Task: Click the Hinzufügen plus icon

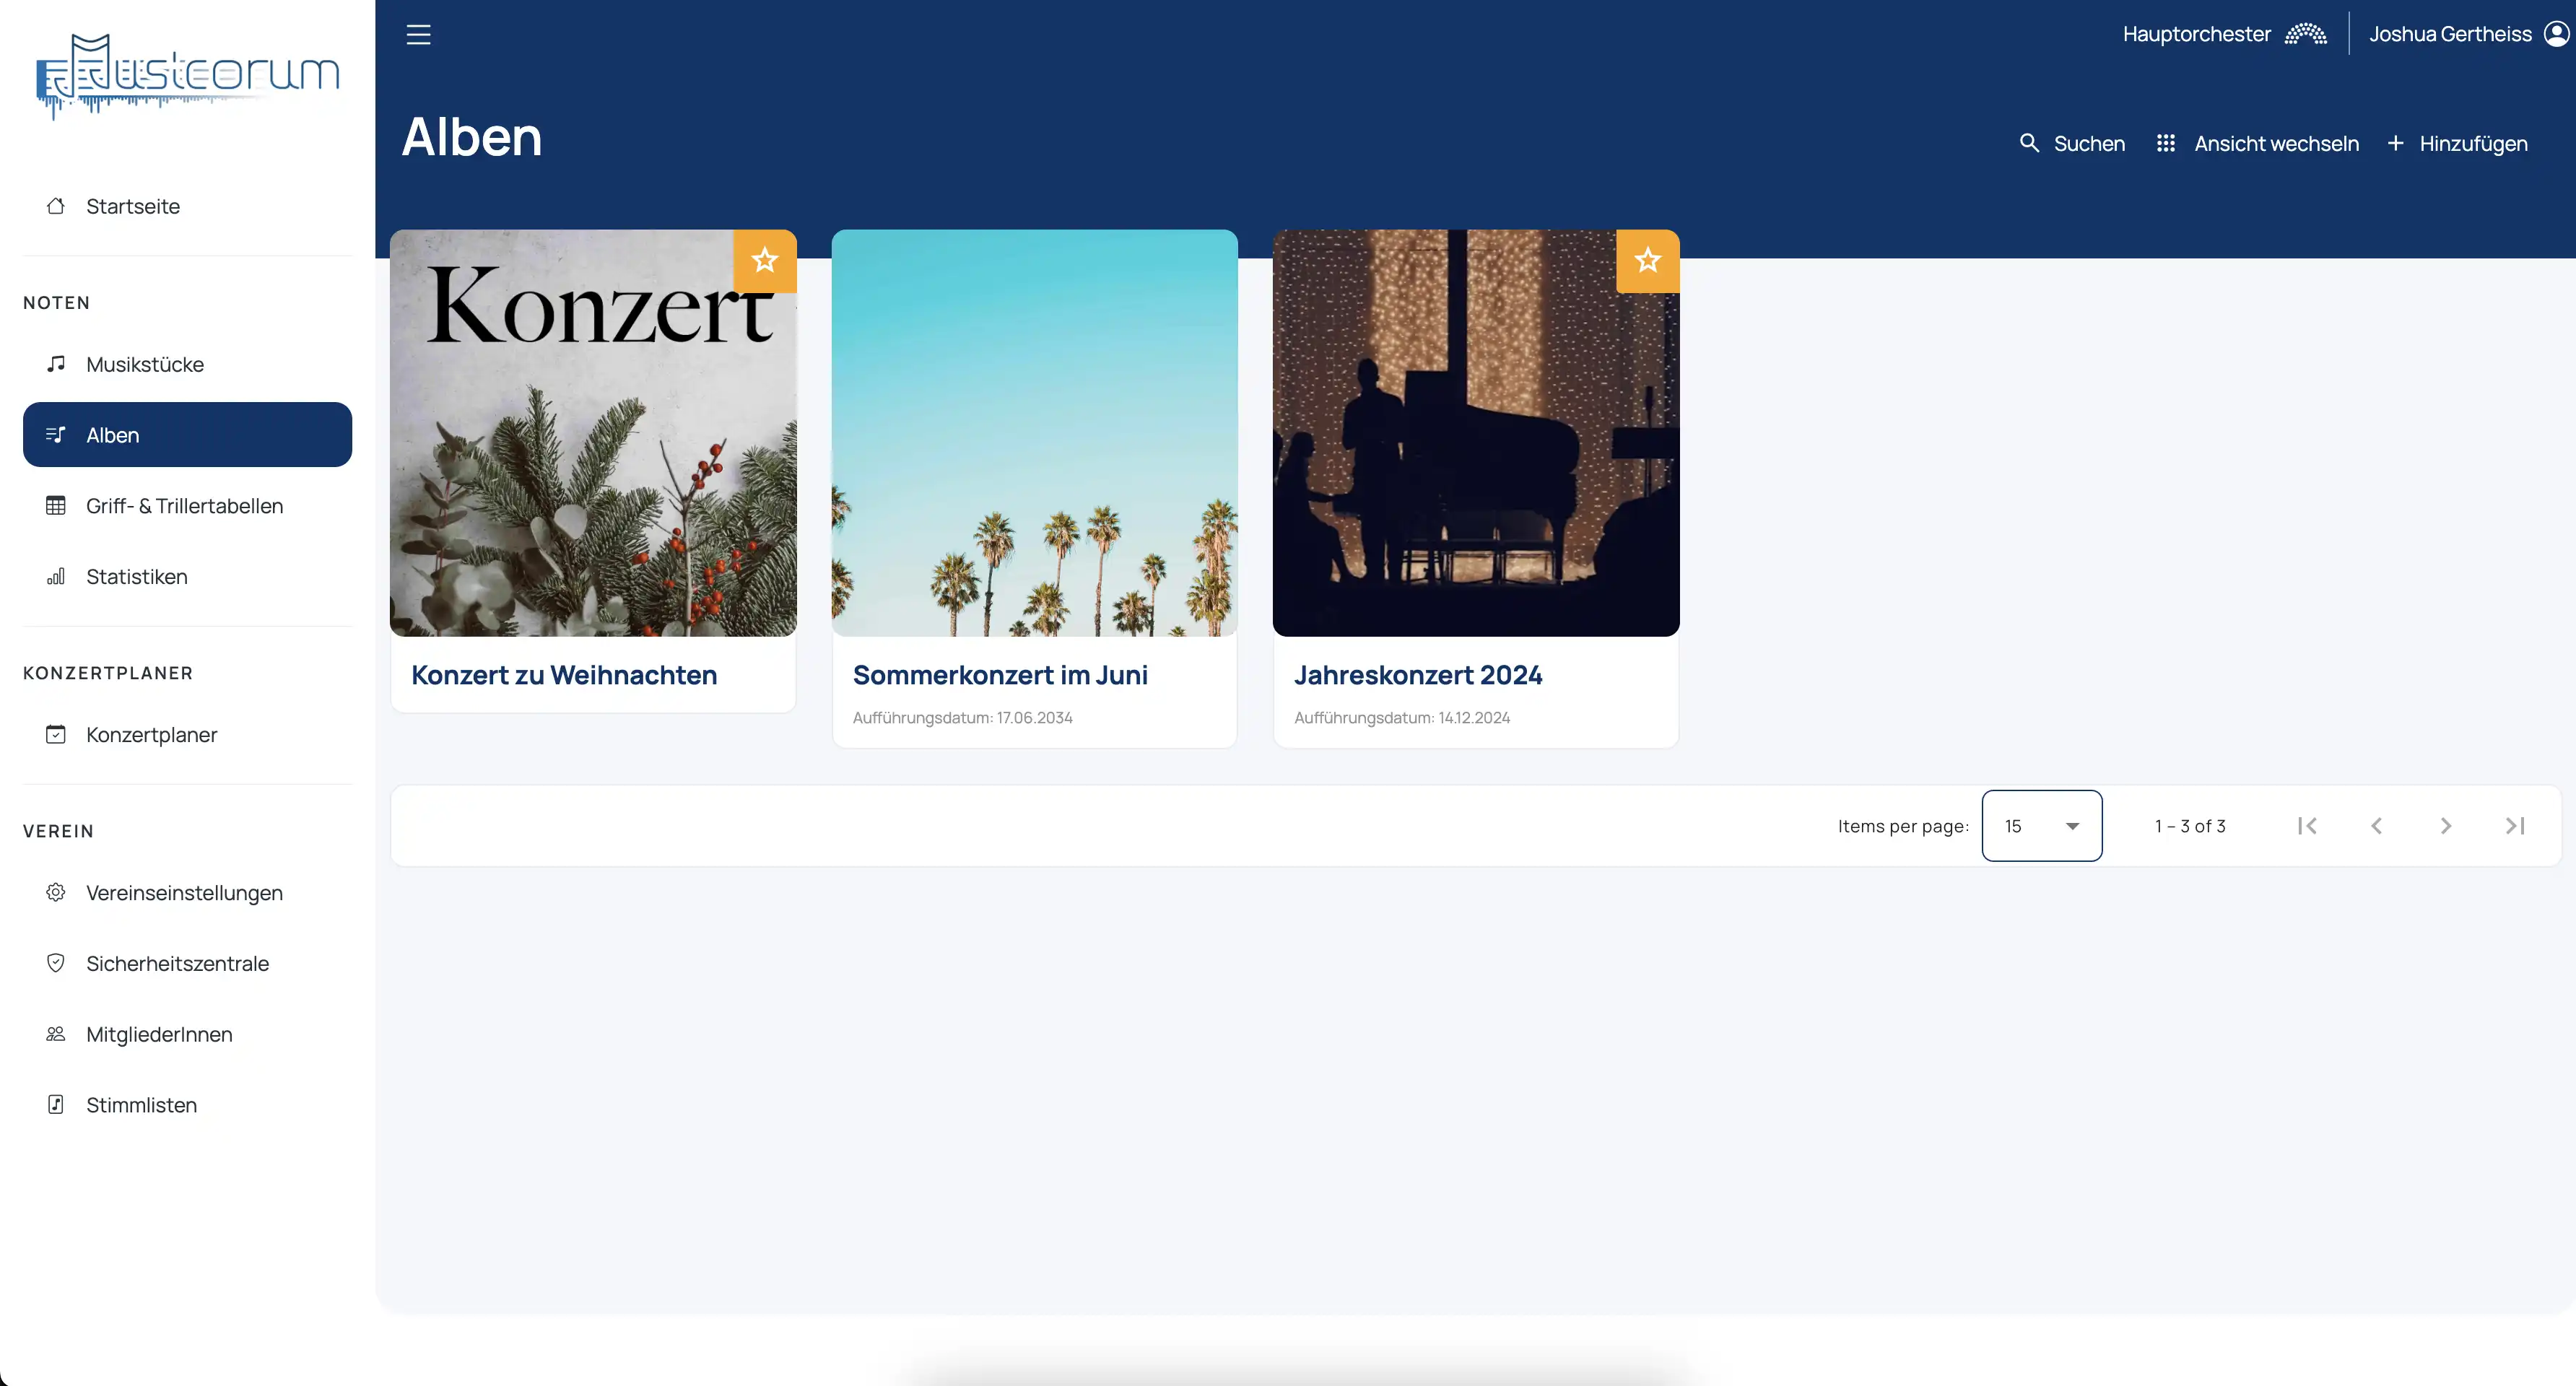Action: (x=2395, y=143)
